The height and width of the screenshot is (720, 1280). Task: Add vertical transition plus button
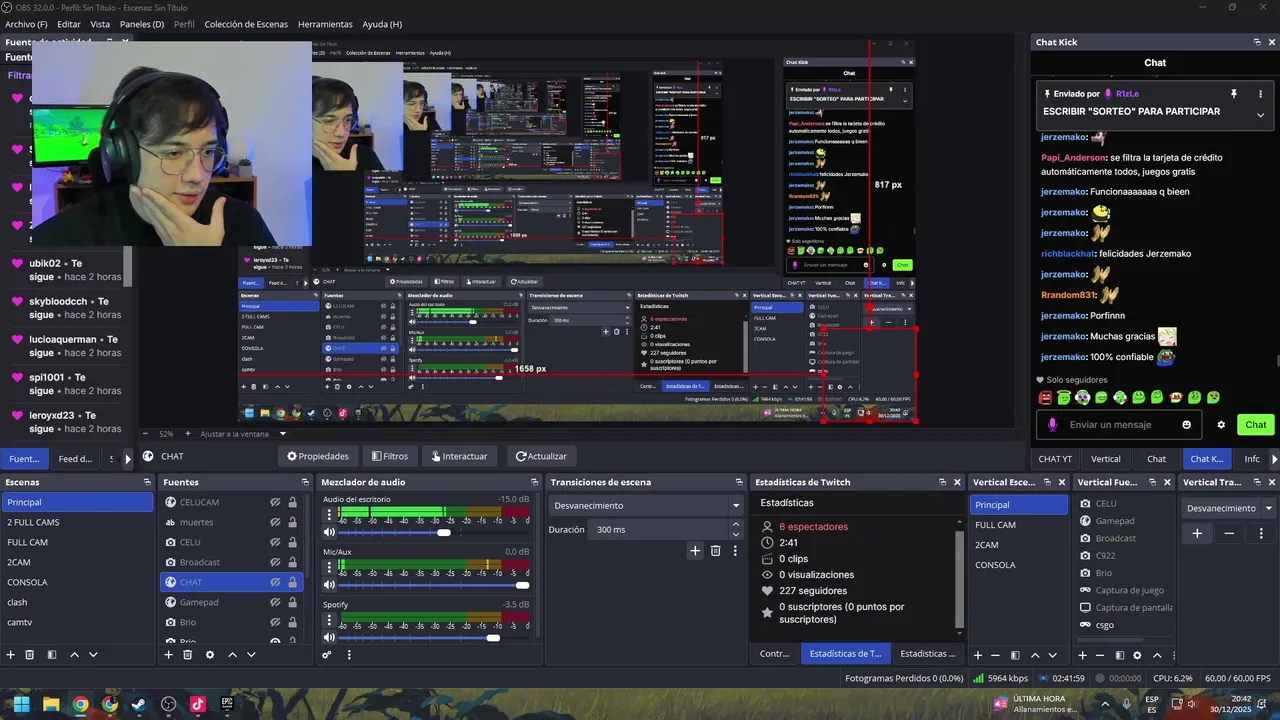point(1197,533)
